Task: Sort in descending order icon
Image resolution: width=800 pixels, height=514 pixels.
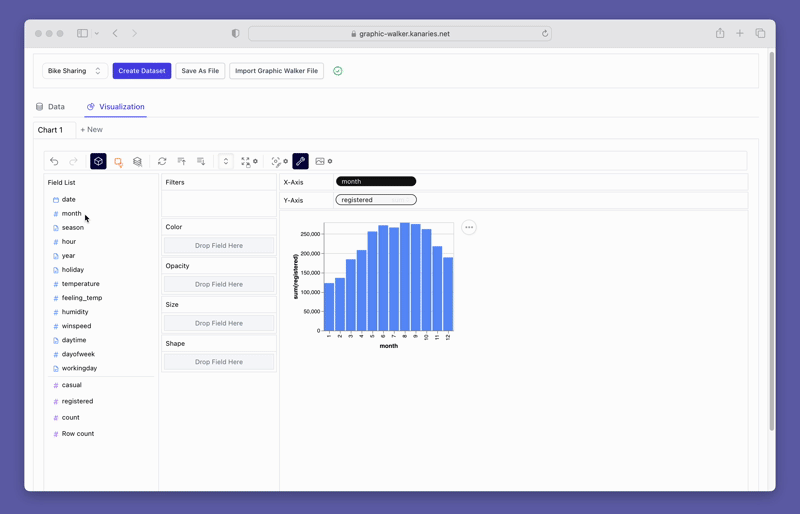Action: click(201, 161)
